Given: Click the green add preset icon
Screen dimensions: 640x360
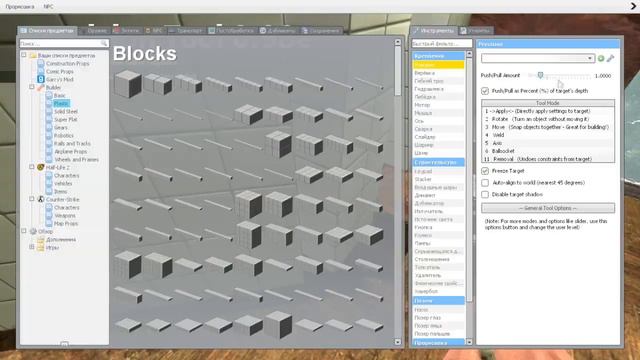Looking at the screenshot, I should (x=601, y=58).
